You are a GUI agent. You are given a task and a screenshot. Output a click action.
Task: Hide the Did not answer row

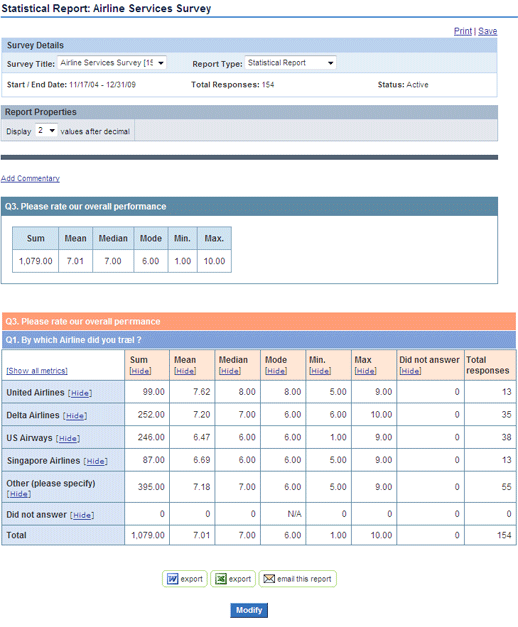tap(82, 515)
